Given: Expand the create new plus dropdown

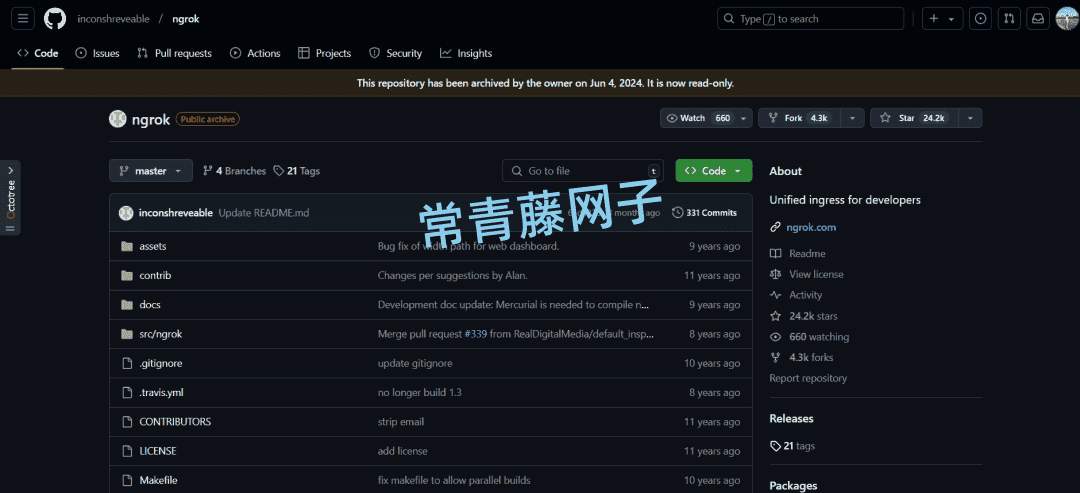Looking at the screenshot, I should [x=941, y=18].
